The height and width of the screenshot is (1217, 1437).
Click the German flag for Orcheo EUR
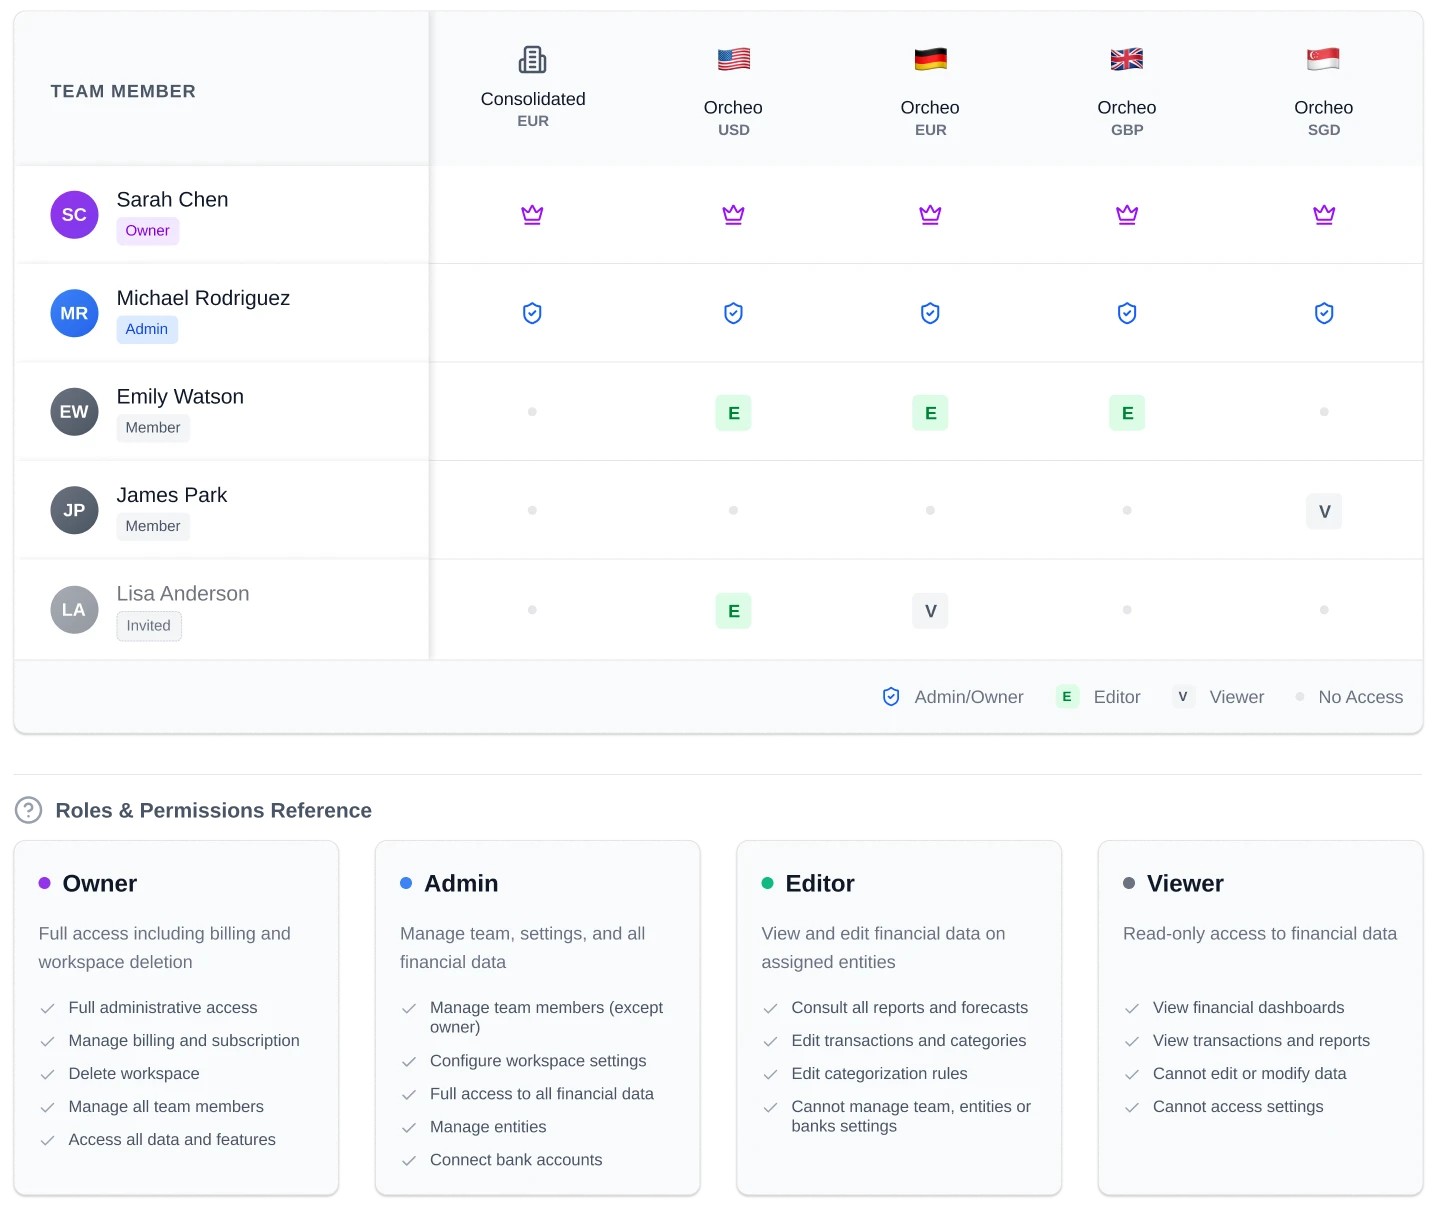coord(930,59)
